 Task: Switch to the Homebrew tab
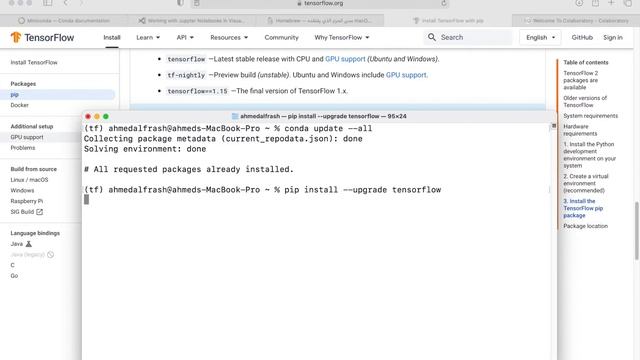(320, 20)
